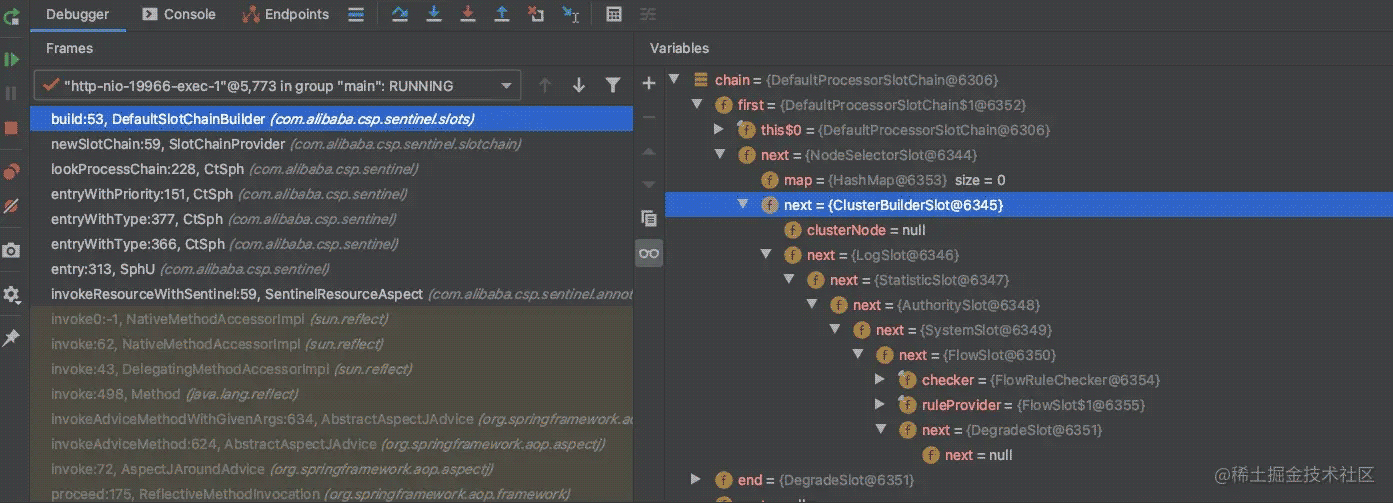Click the Step Into icon
The width and height of the screenshot is (1393, 503).
[x=434, y=14]
